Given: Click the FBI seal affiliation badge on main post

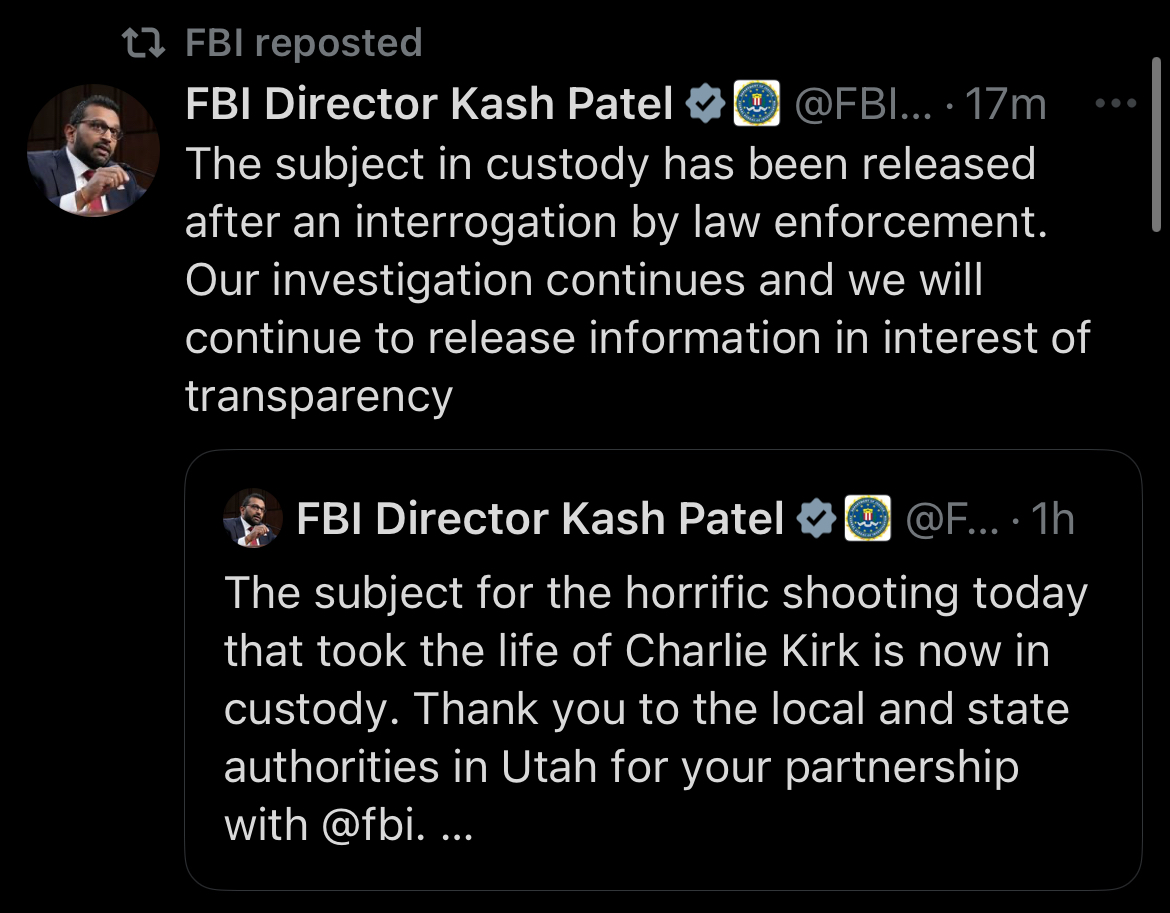Looking at the screenshot, I should (757, 104).
